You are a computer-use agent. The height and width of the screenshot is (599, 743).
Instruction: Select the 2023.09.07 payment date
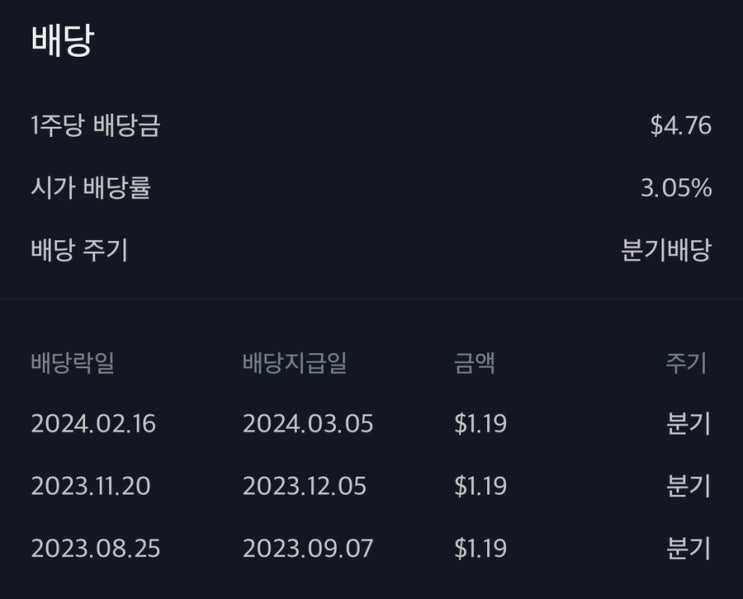click(306, 549)
